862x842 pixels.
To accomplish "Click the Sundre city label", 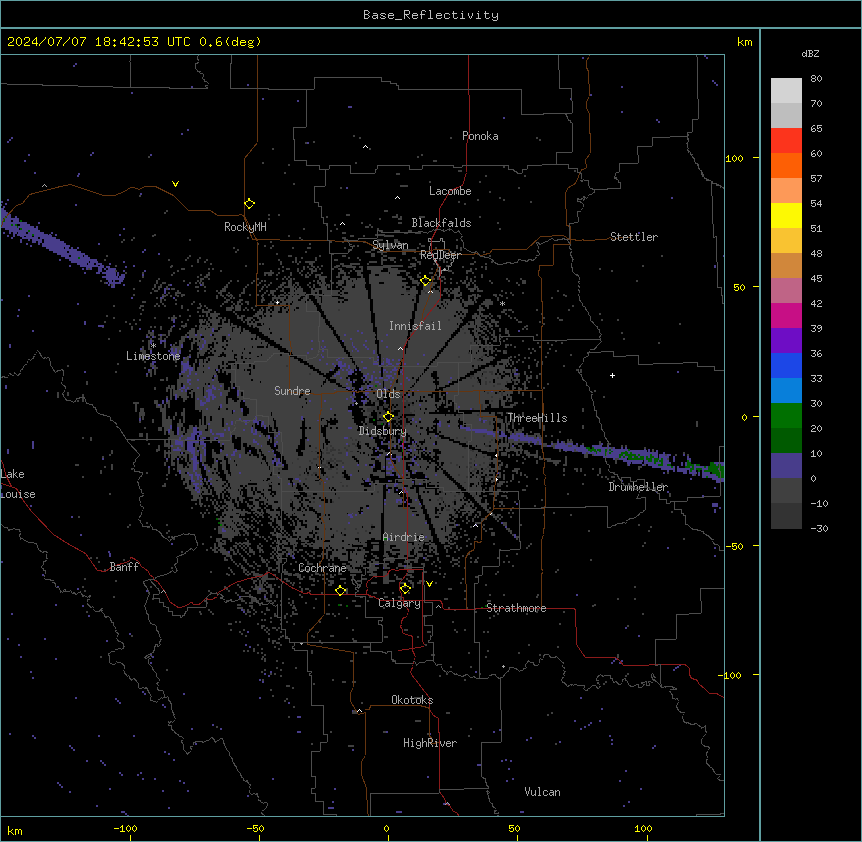I will (292, 391).
